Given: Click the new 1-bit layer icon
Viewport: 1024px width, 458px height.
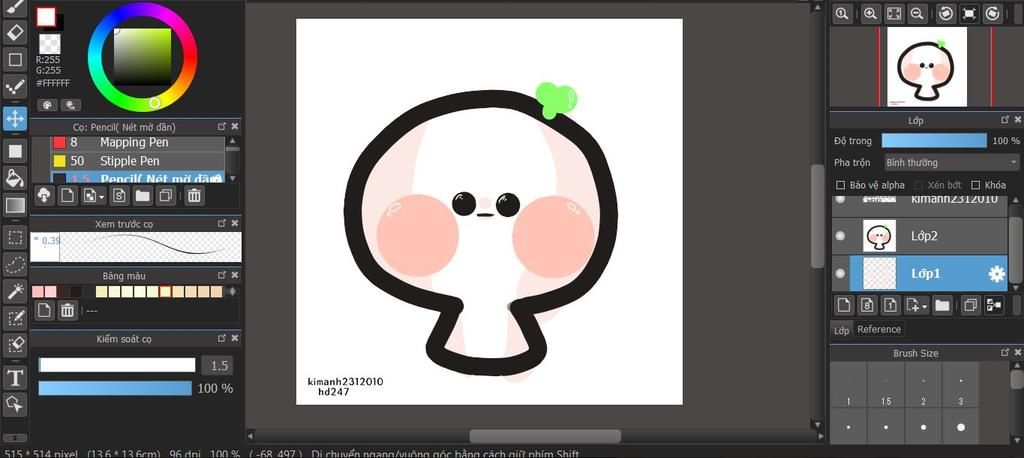Looking at the screenshot, I should click(x=891, y=304).
